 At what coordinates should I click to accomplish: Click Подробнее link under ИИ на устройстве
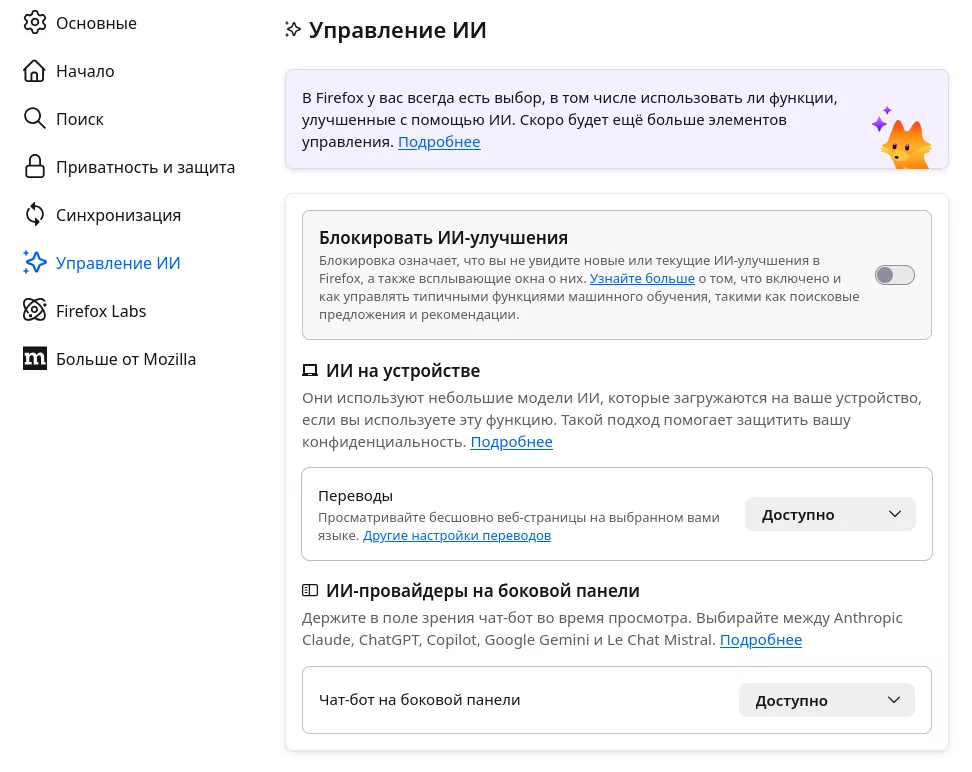pyautogui.click(x=511, y=442)
